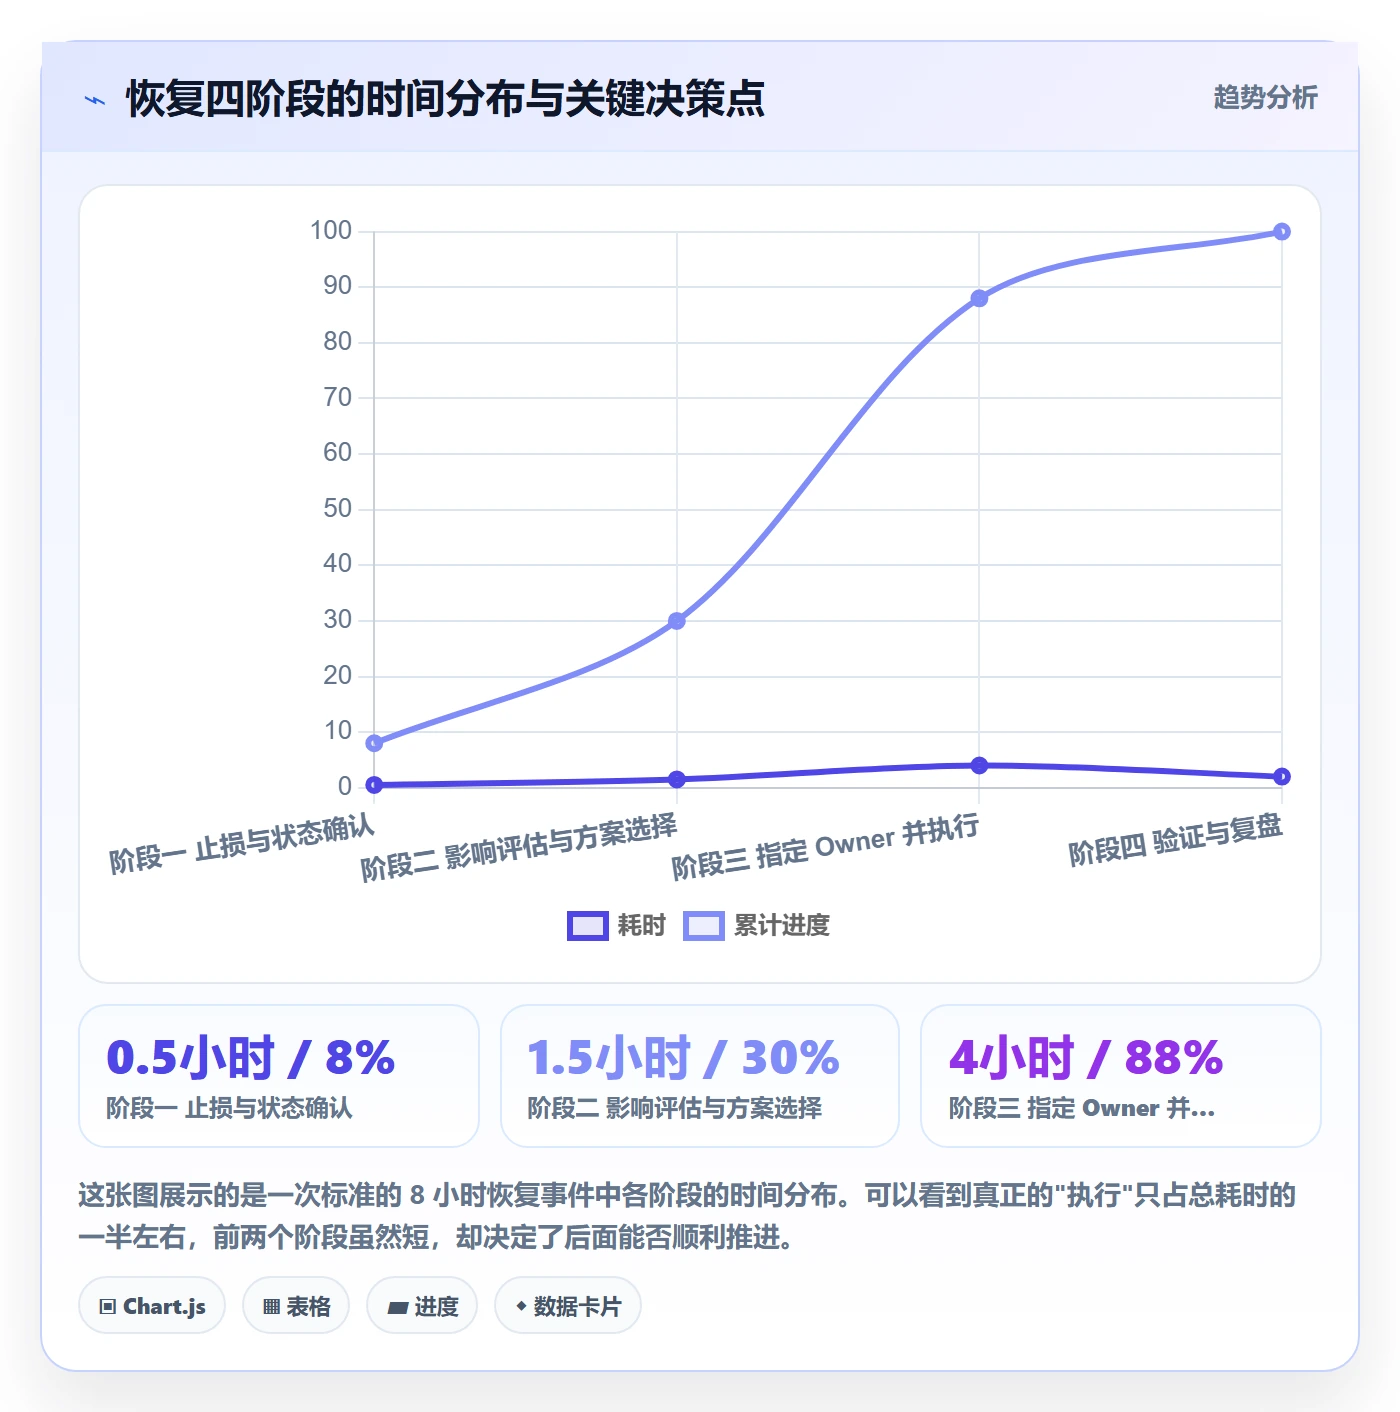Click the card subtitle 阶段二 影响评估与方案选择
Image resolution: width=1400 pixels, height=1412 pixels.
pos(674,1108)
